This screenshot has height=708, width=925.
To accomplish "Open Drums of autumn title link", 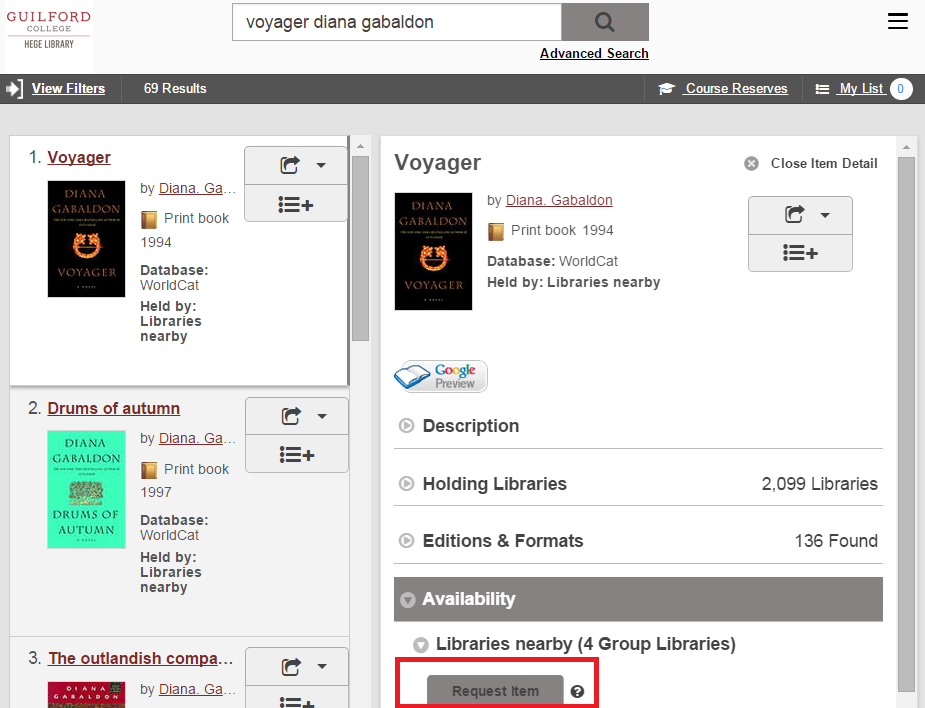I will 114,408.
